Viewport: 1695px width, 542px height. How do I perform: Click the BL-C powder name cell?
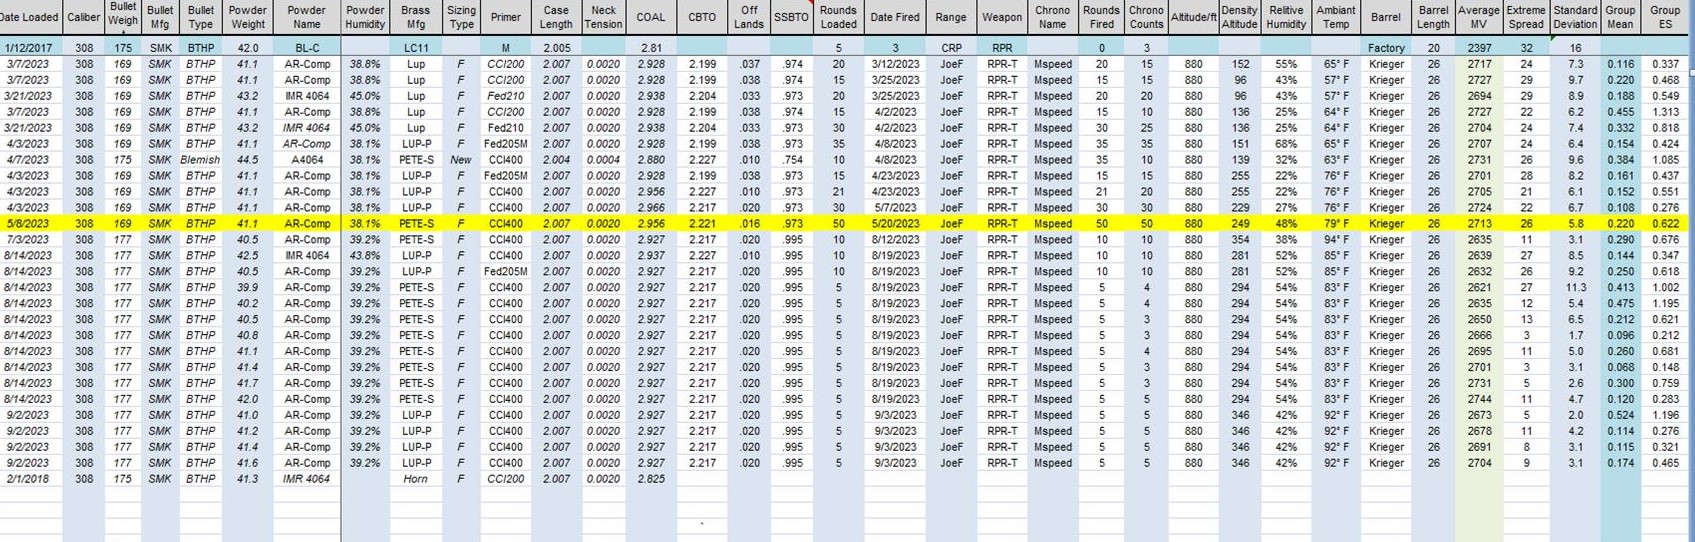[306, 48]
